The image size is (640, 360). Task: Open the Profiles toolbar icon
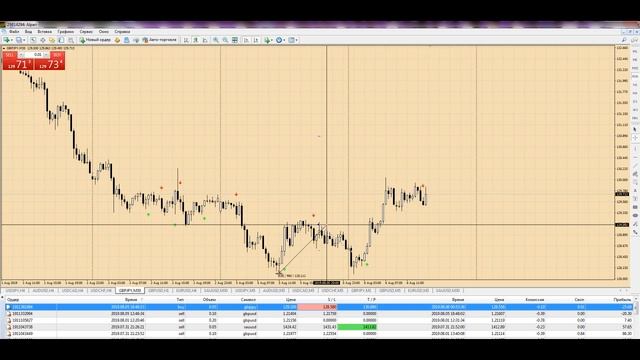(x=19, y=40)
